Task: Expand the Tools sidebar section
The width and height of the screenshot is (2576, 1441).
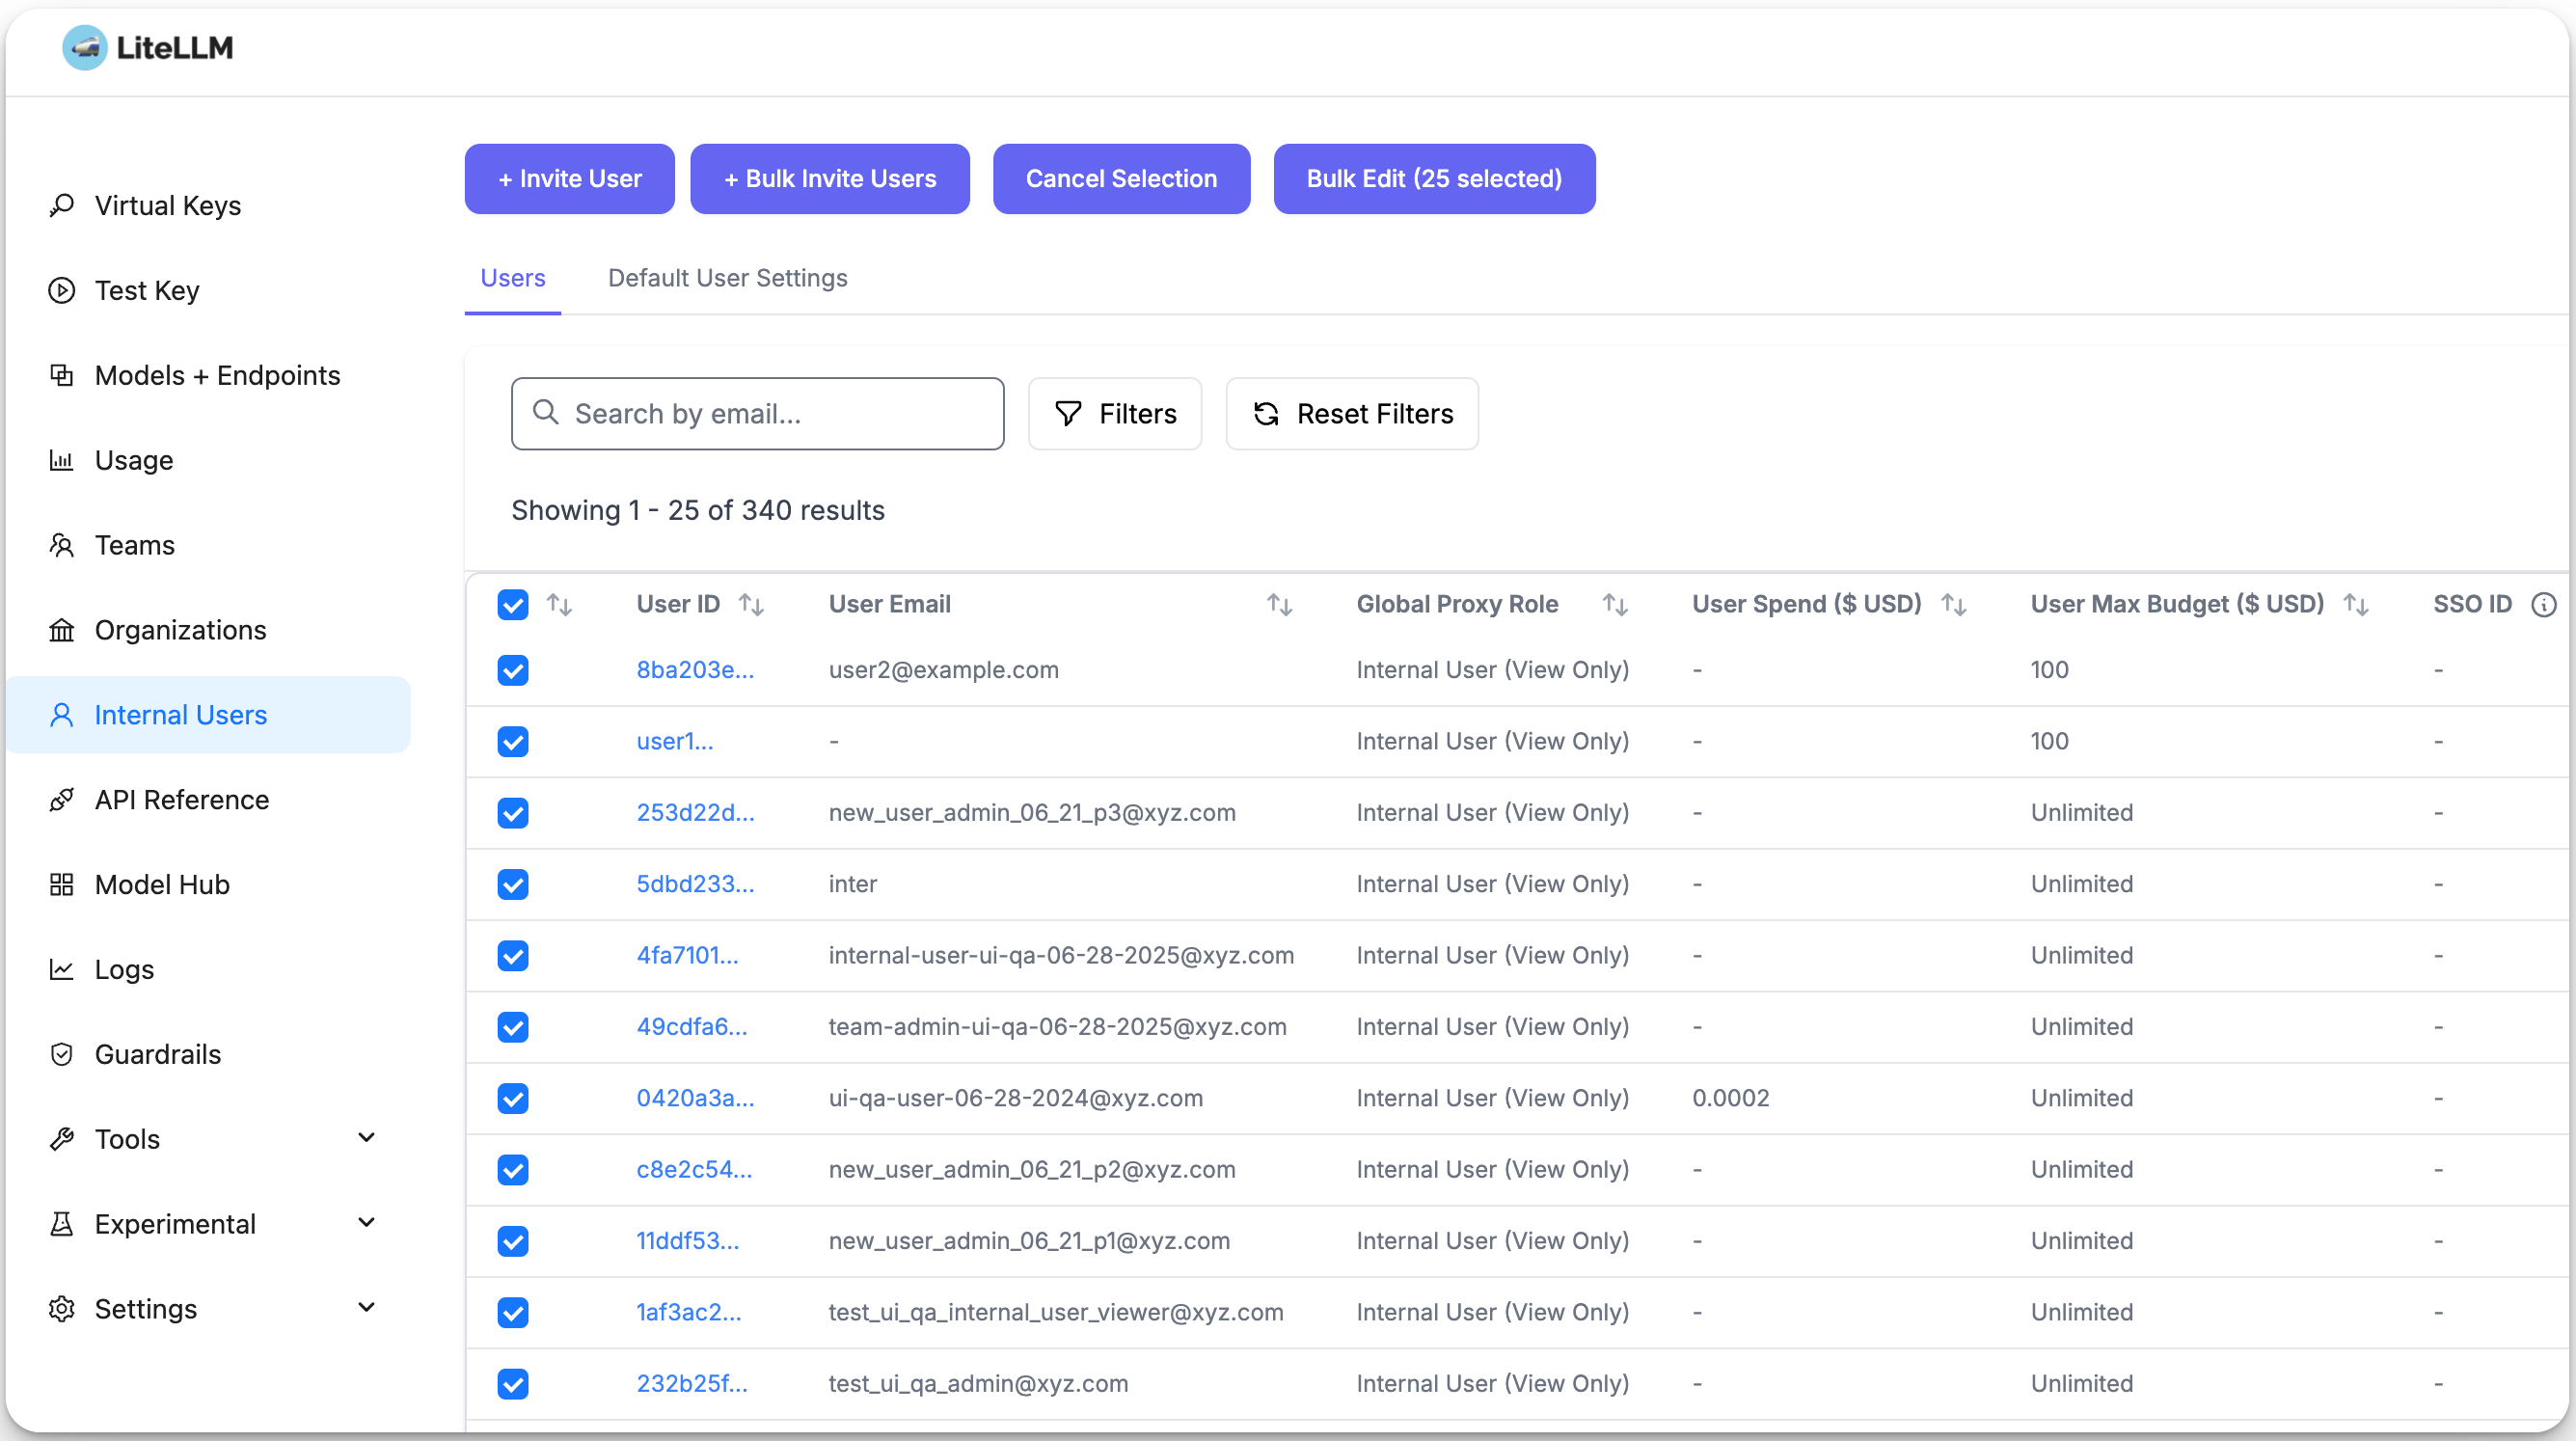Action: (366, 1138)
